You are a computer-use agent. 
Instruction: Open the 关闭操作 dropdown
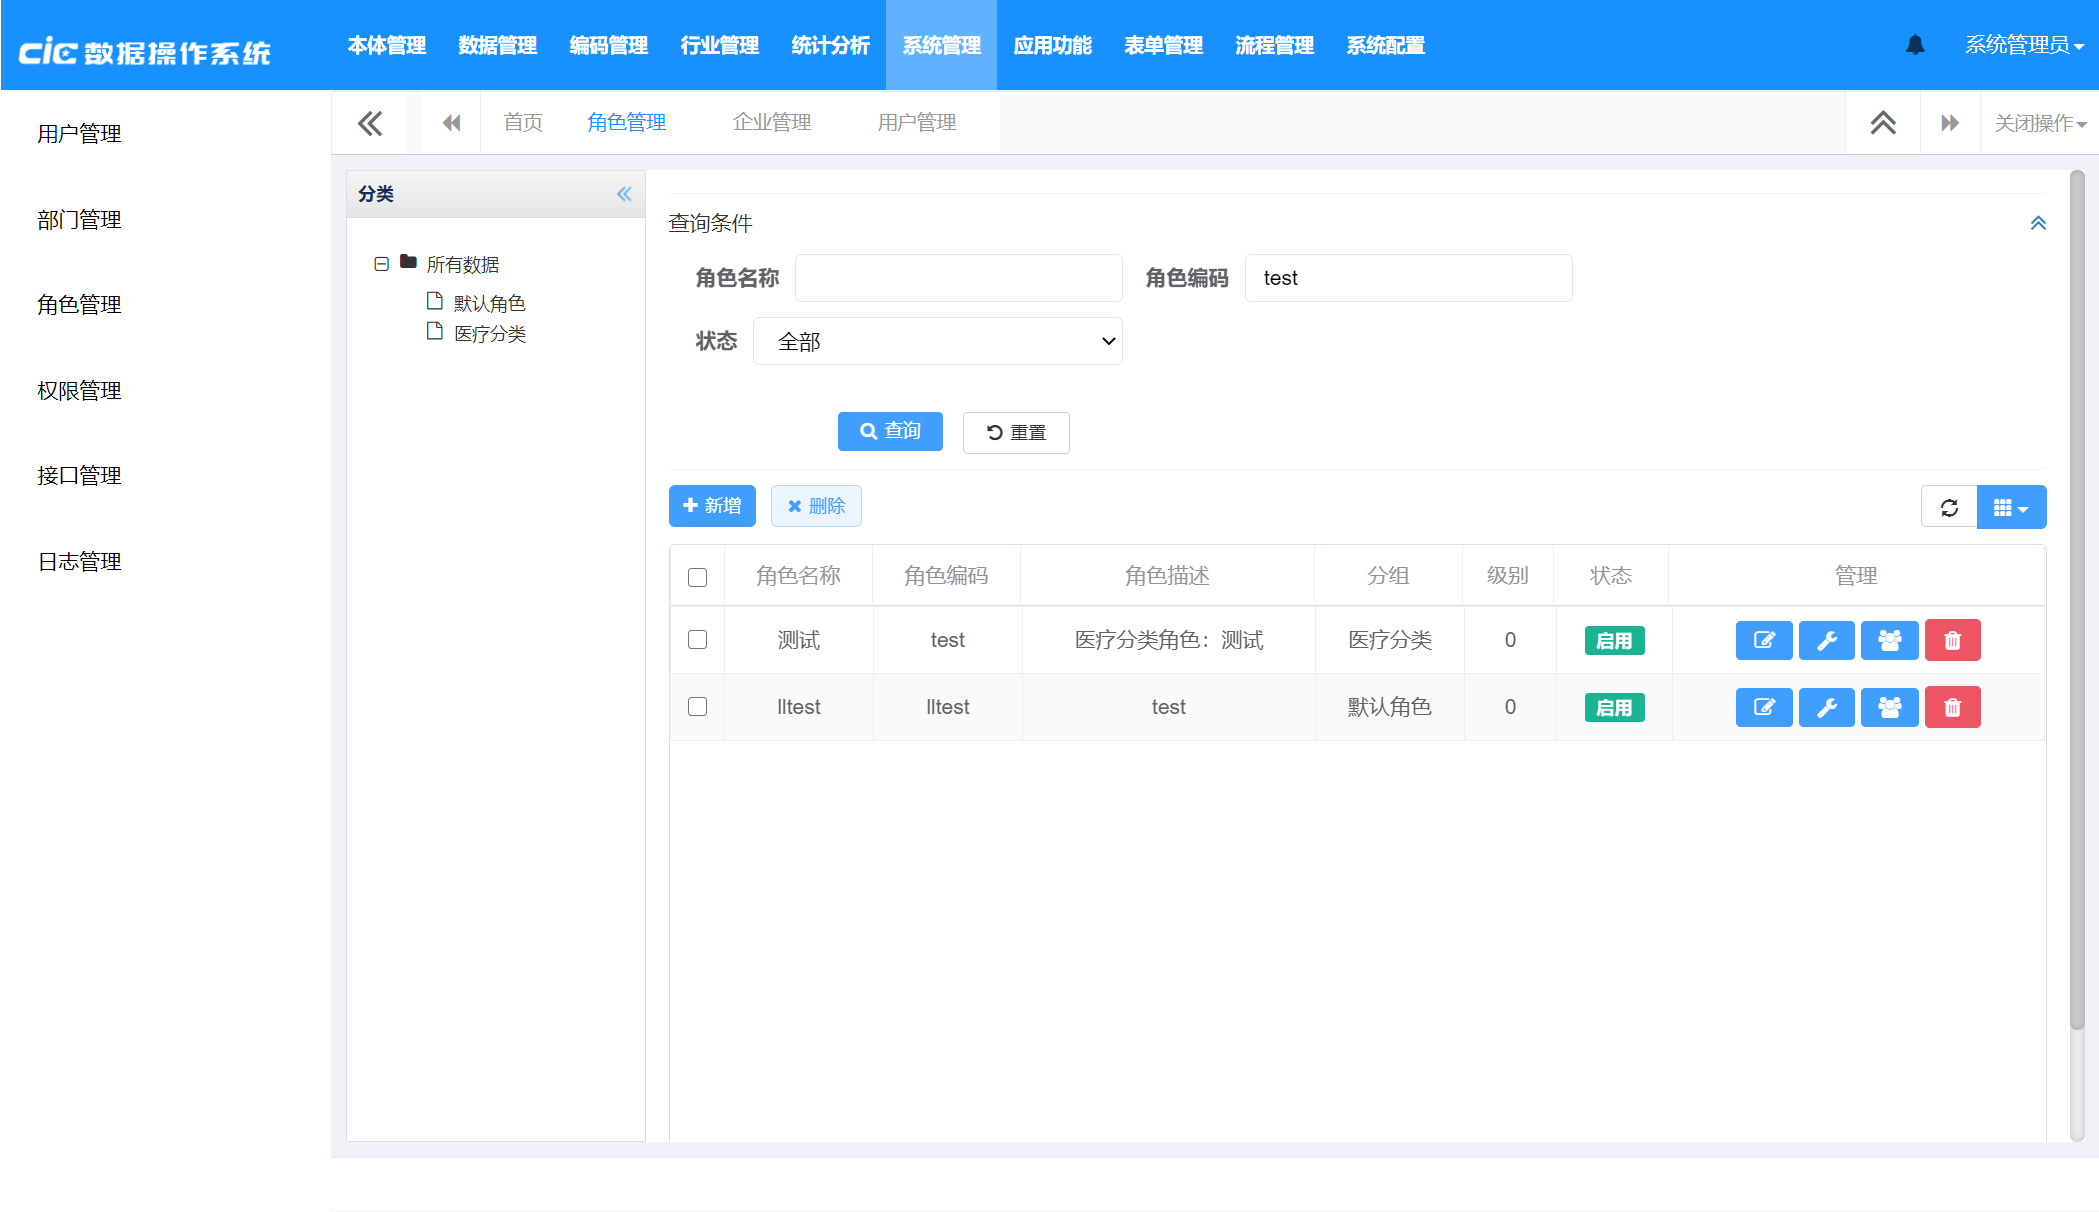tap(2039, 123)
